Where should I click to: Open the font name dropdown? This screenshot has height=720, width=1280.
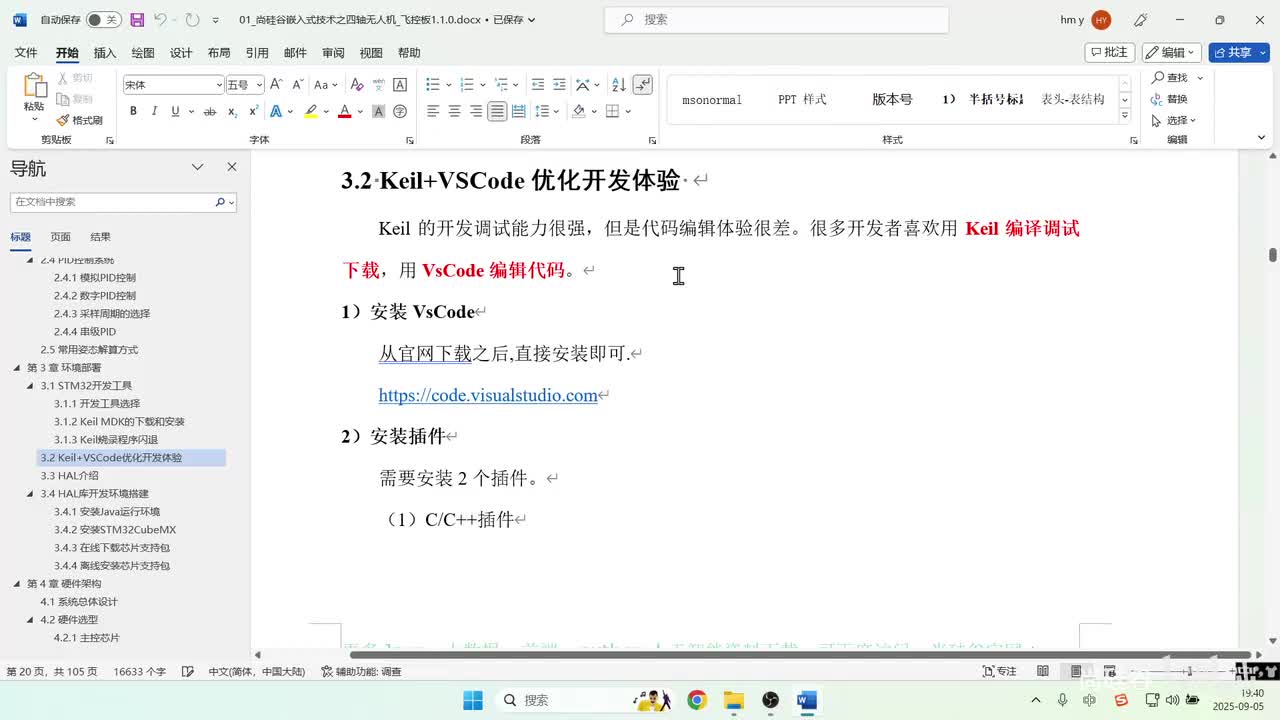219,85
